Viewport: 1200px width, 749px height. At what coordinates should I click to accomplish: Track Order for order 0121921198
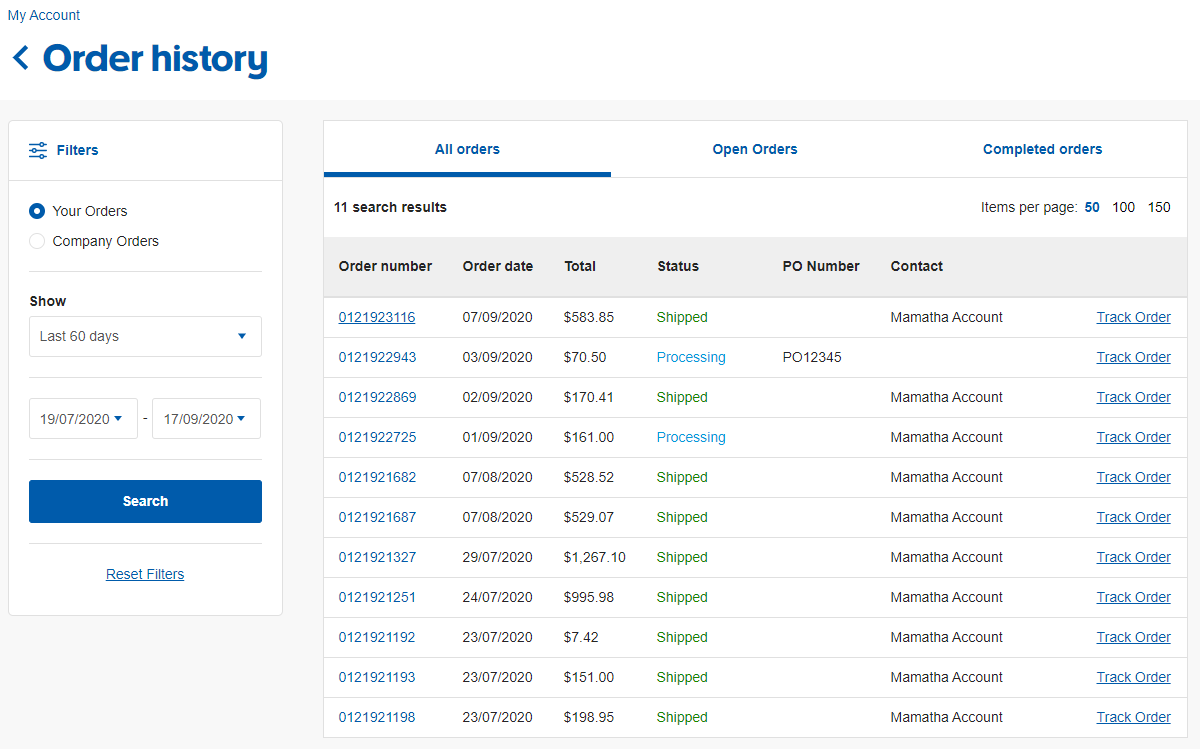pos(1133,717)
